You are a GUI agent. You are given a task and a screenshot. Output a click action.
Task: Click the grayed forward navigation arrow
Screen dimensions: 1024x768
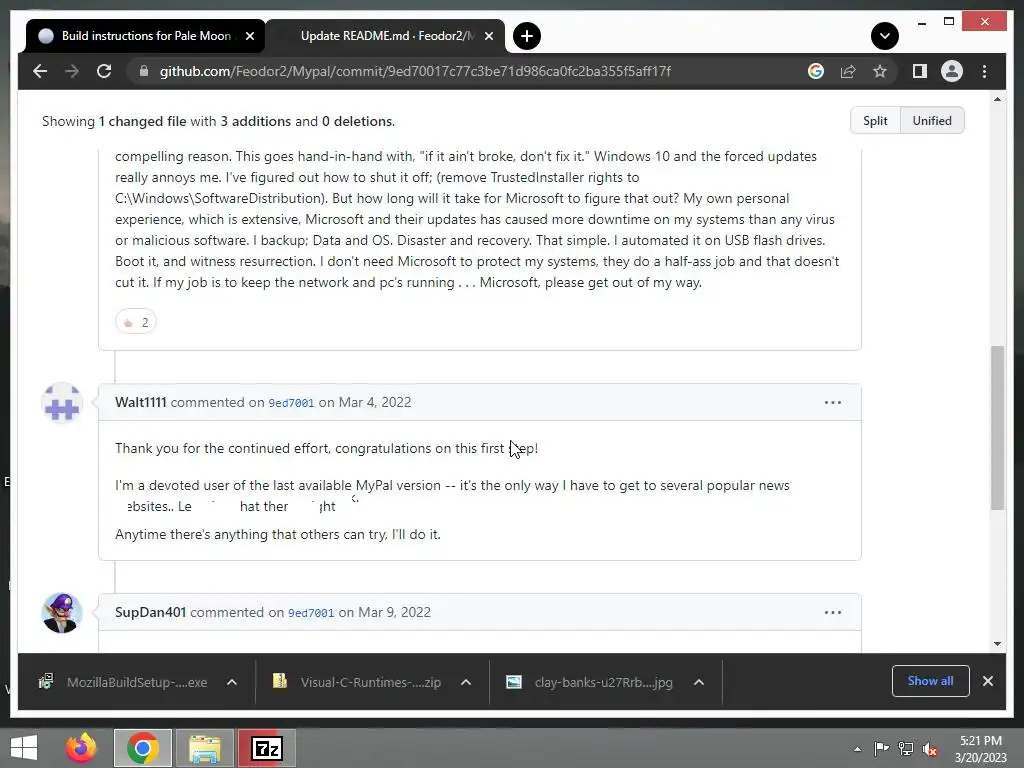(72, 71)
